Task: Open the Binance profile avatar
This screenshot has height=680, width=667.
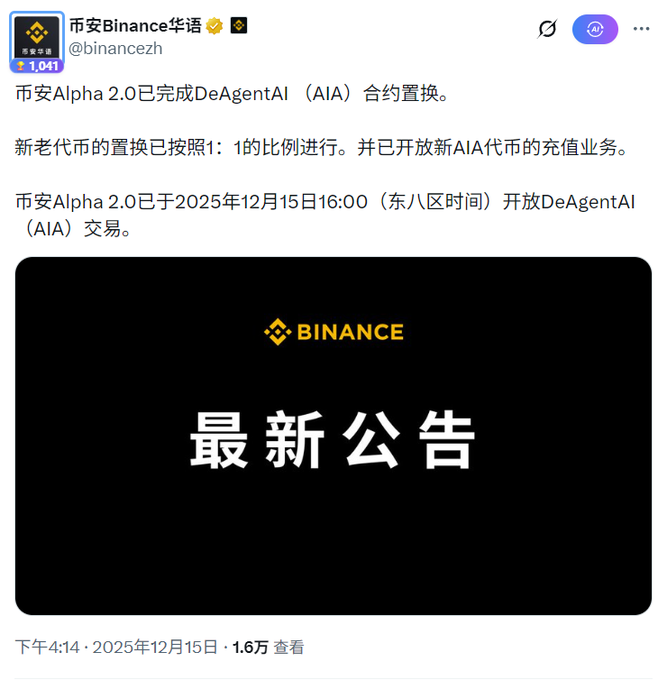Action: [37, 37]
